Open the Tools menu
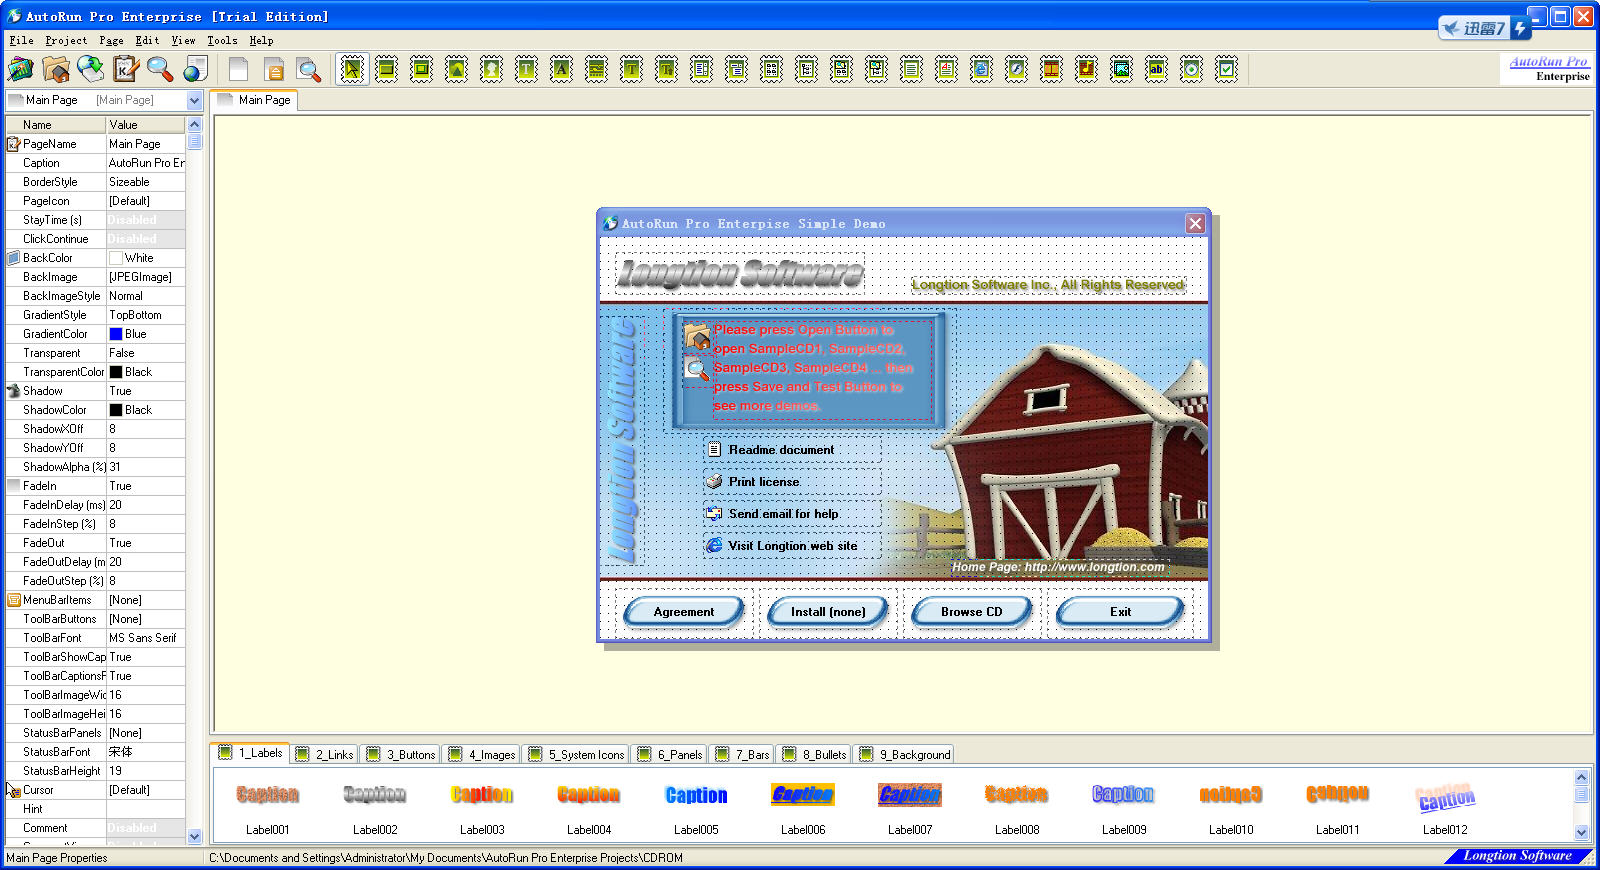 pos(222,41)
